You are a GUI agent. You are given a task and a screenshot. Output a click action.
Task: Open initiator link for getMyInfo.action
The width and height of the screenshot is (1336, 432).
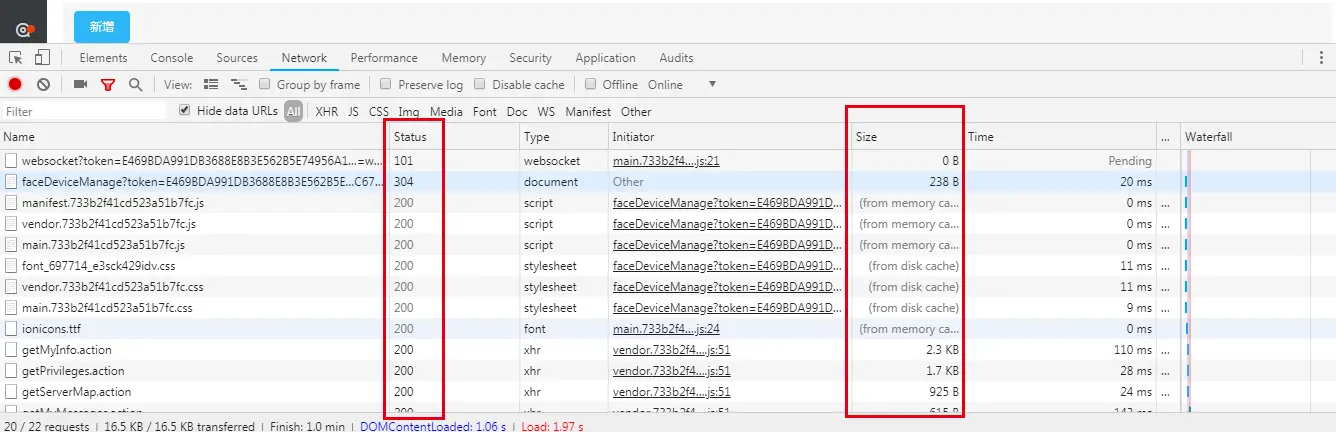tap(671, 350)
